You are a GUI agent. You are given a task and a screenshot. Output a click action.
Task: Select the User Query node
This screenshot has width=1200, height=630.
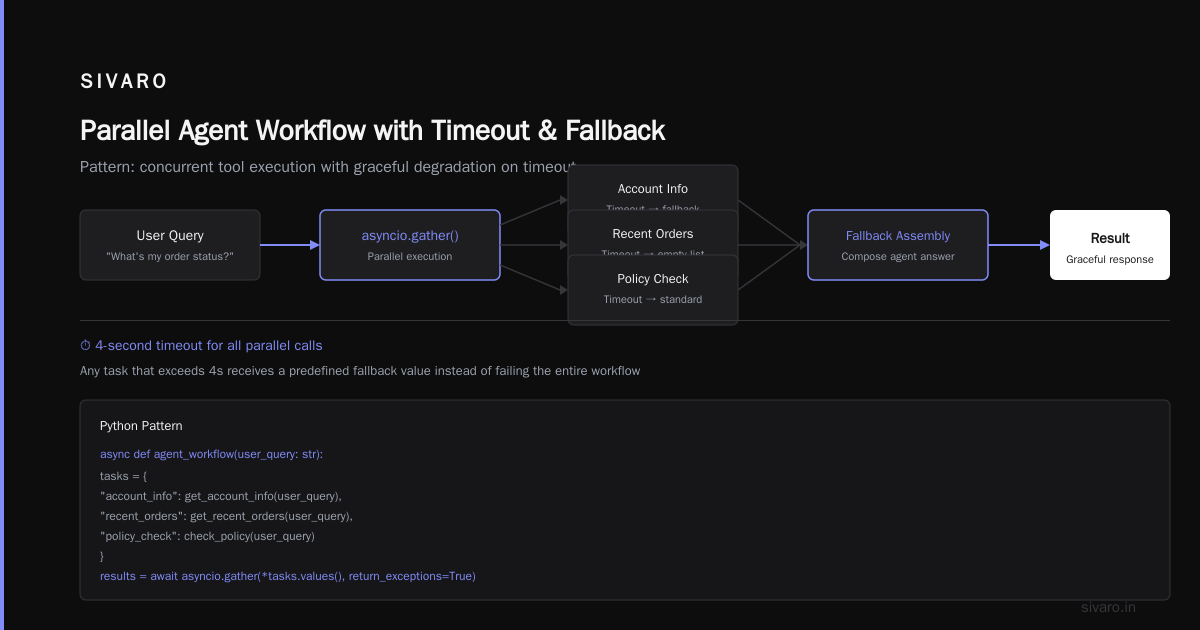tap(170, 245)
